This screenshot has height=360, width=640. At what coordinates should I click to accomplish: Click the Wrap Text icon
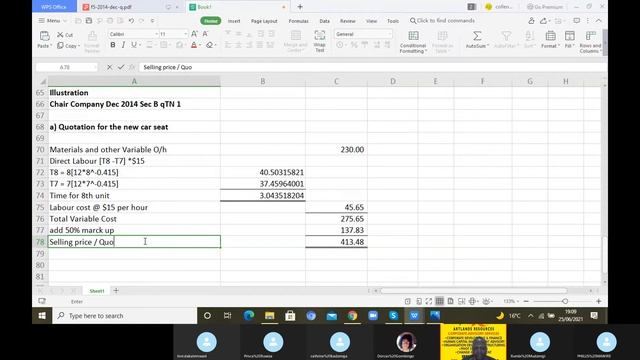pos(320,36)
